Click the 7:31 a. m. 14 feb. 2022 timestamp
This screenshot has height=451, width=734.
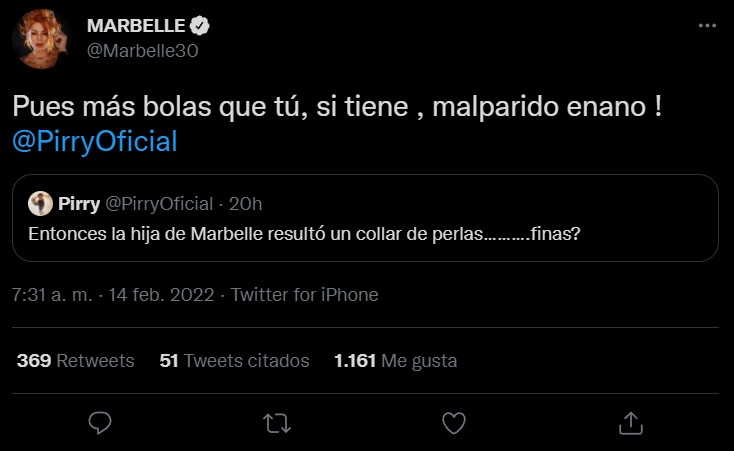[x=113, y=295]
